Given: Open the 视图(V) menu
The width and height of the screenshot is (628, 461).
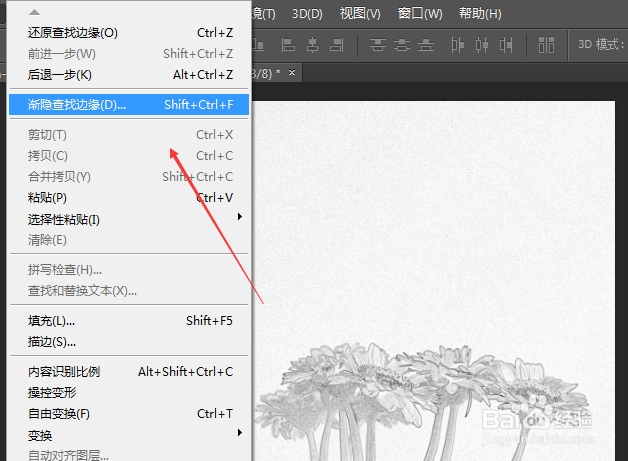Looking at the screenshot, I should tap(360, 14).
